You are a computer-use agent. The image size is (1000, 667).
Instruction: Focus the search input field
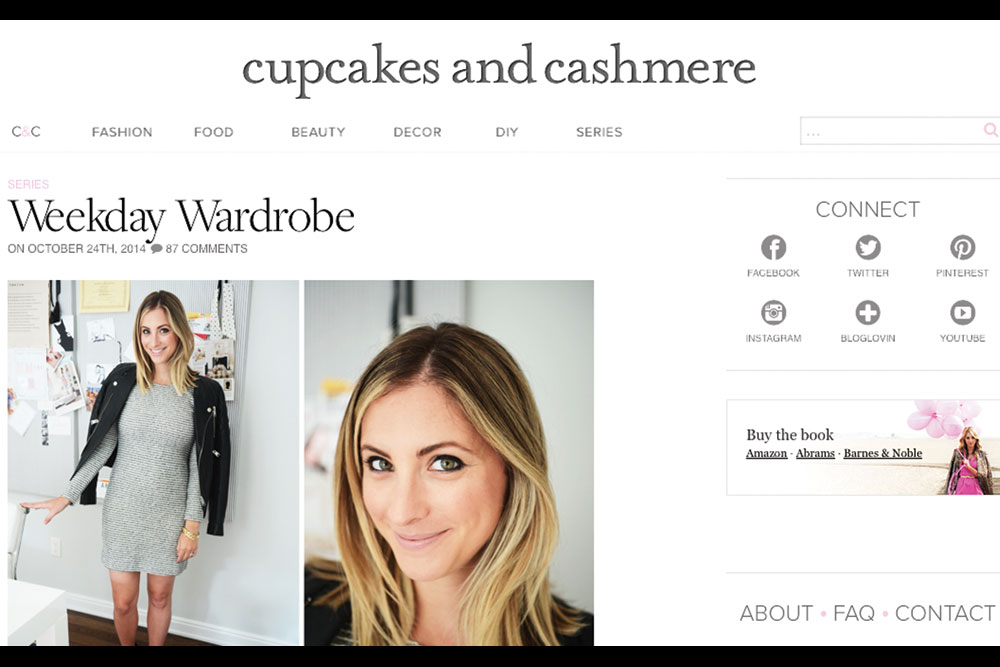[x=891, y=131]
